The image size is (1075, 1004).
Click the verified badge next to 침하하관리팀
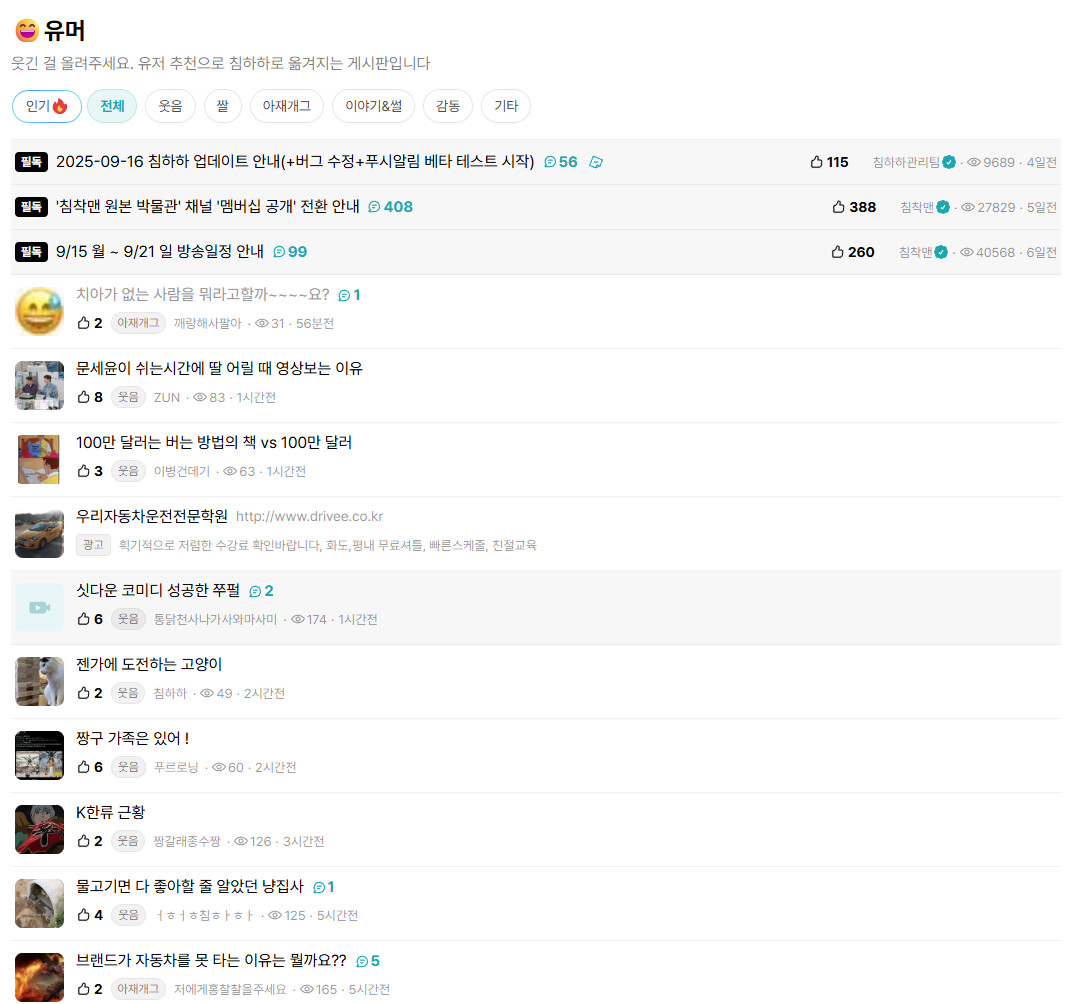click(x=949, y=162)
